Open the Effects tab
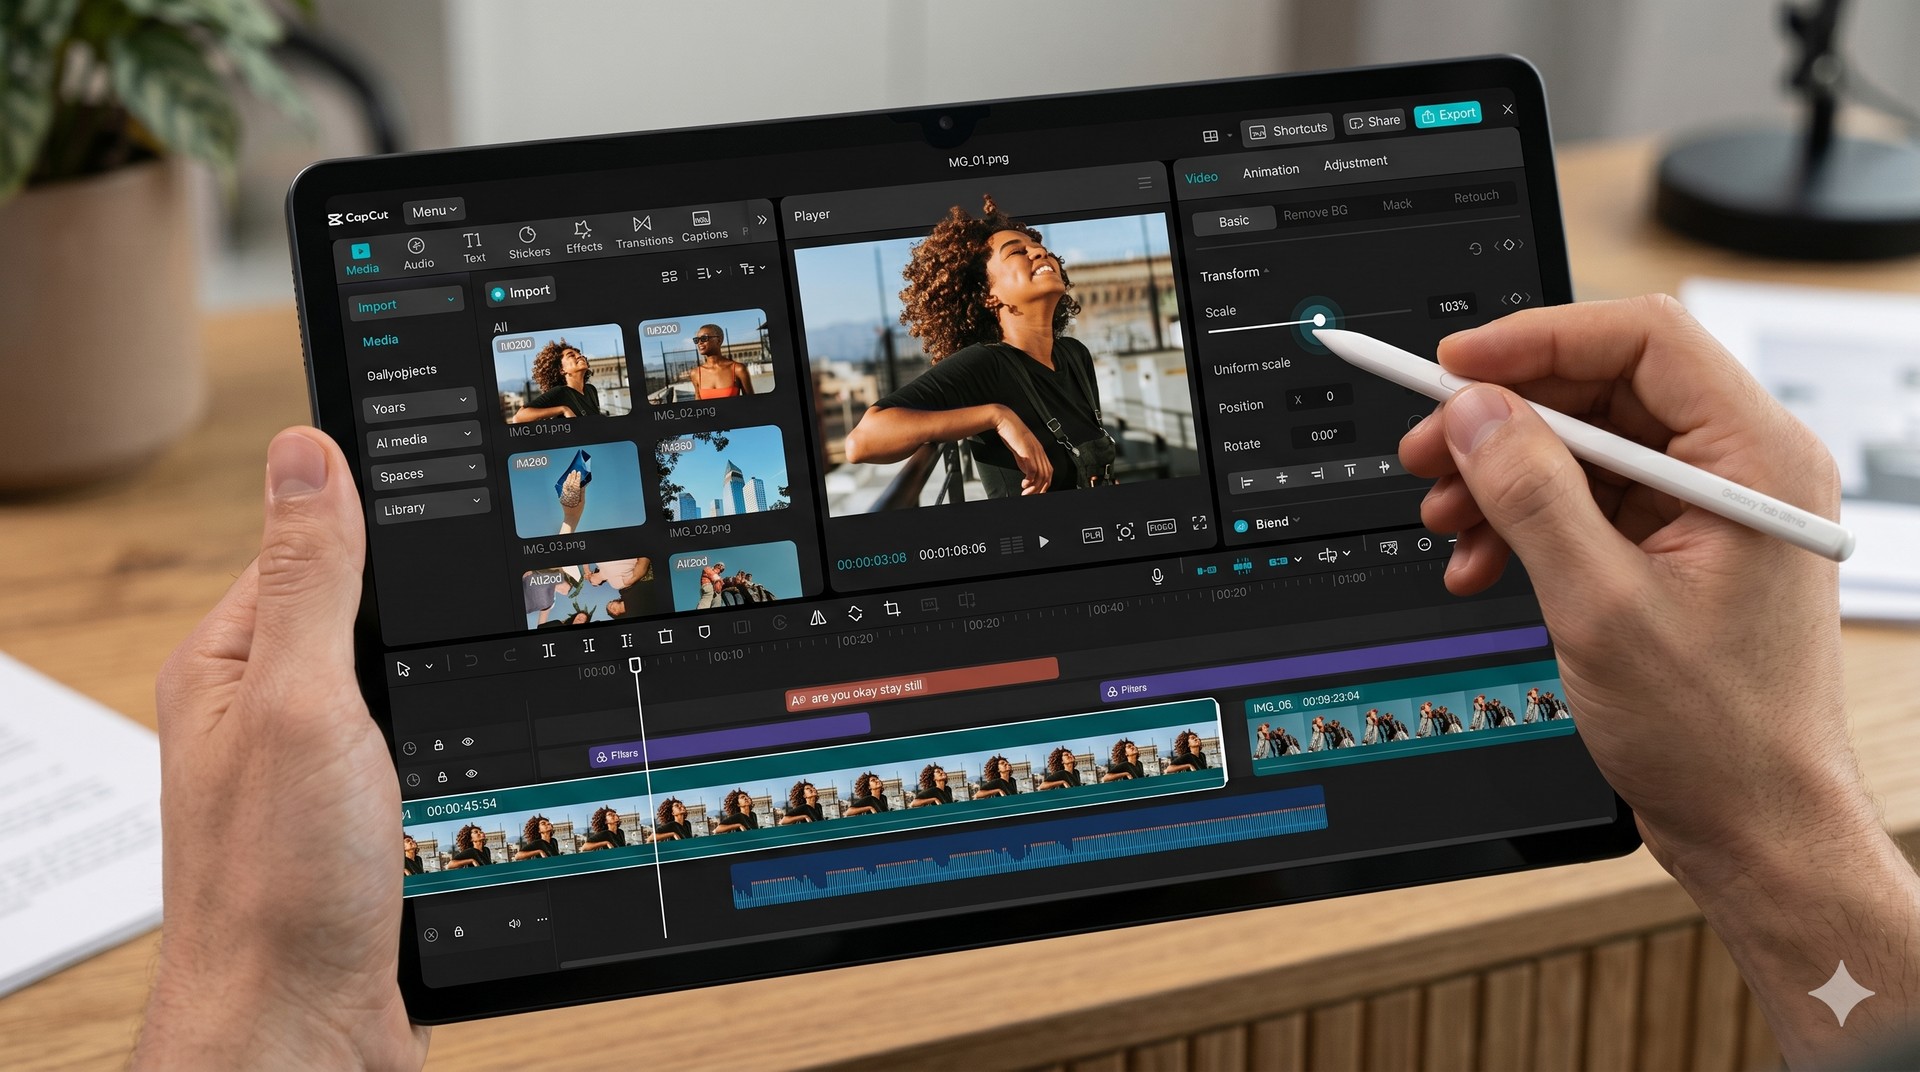1920x1072 pixels. click(x=583, y=237)
